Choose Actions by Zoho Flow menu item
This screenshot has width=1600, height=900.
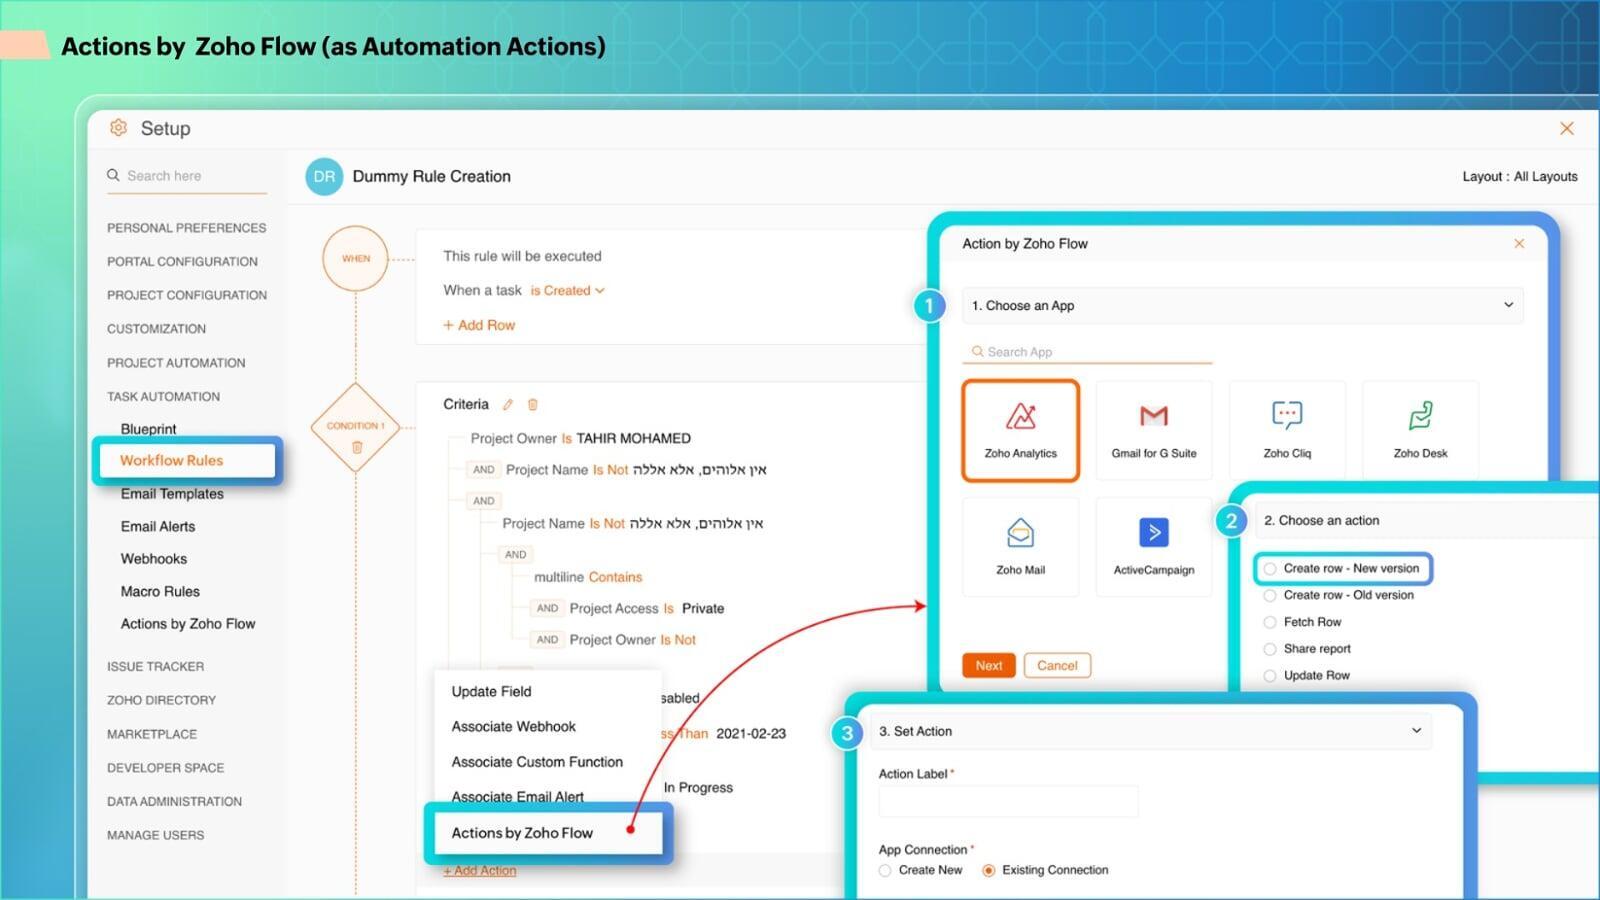[x=548, y=833]
